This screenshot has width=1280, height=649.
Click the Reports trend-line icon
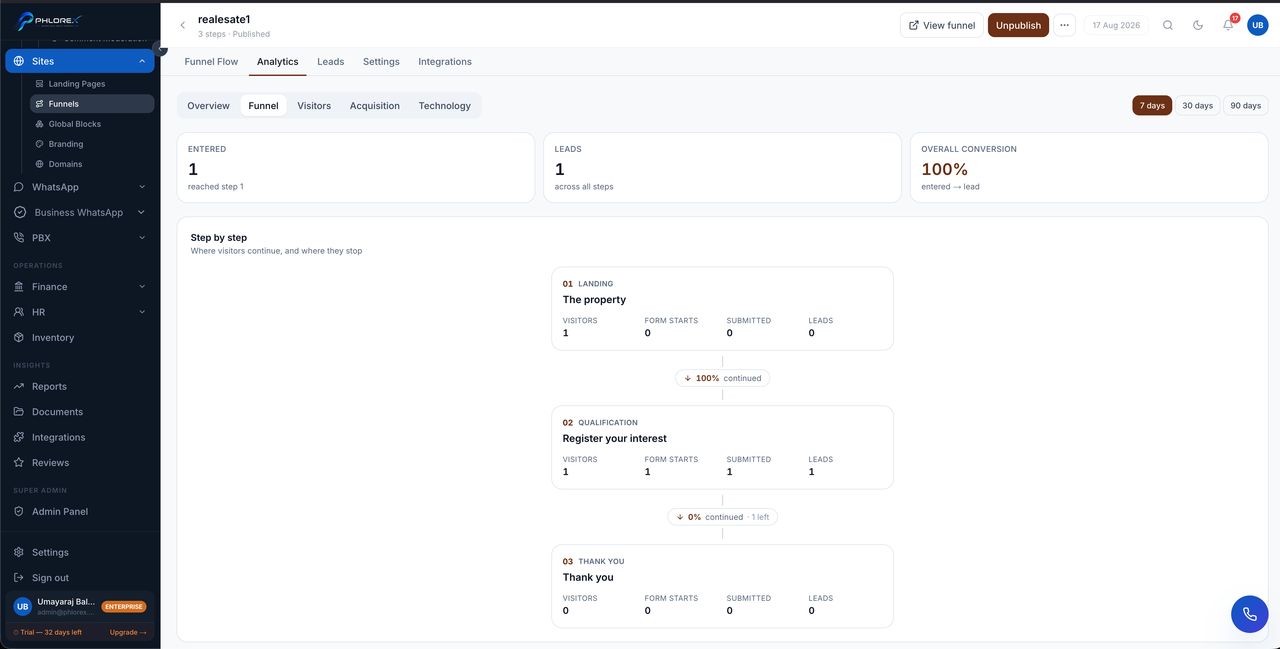pyautogui.click(x=20, y=386)
